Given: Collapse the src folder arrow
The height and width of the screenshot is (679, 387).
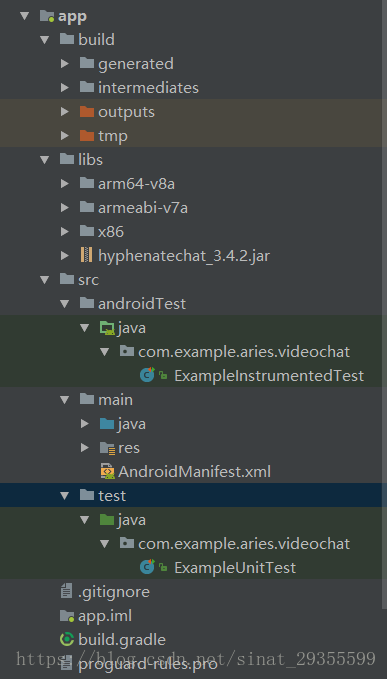Looking at the screenshot, I should 45,280.
